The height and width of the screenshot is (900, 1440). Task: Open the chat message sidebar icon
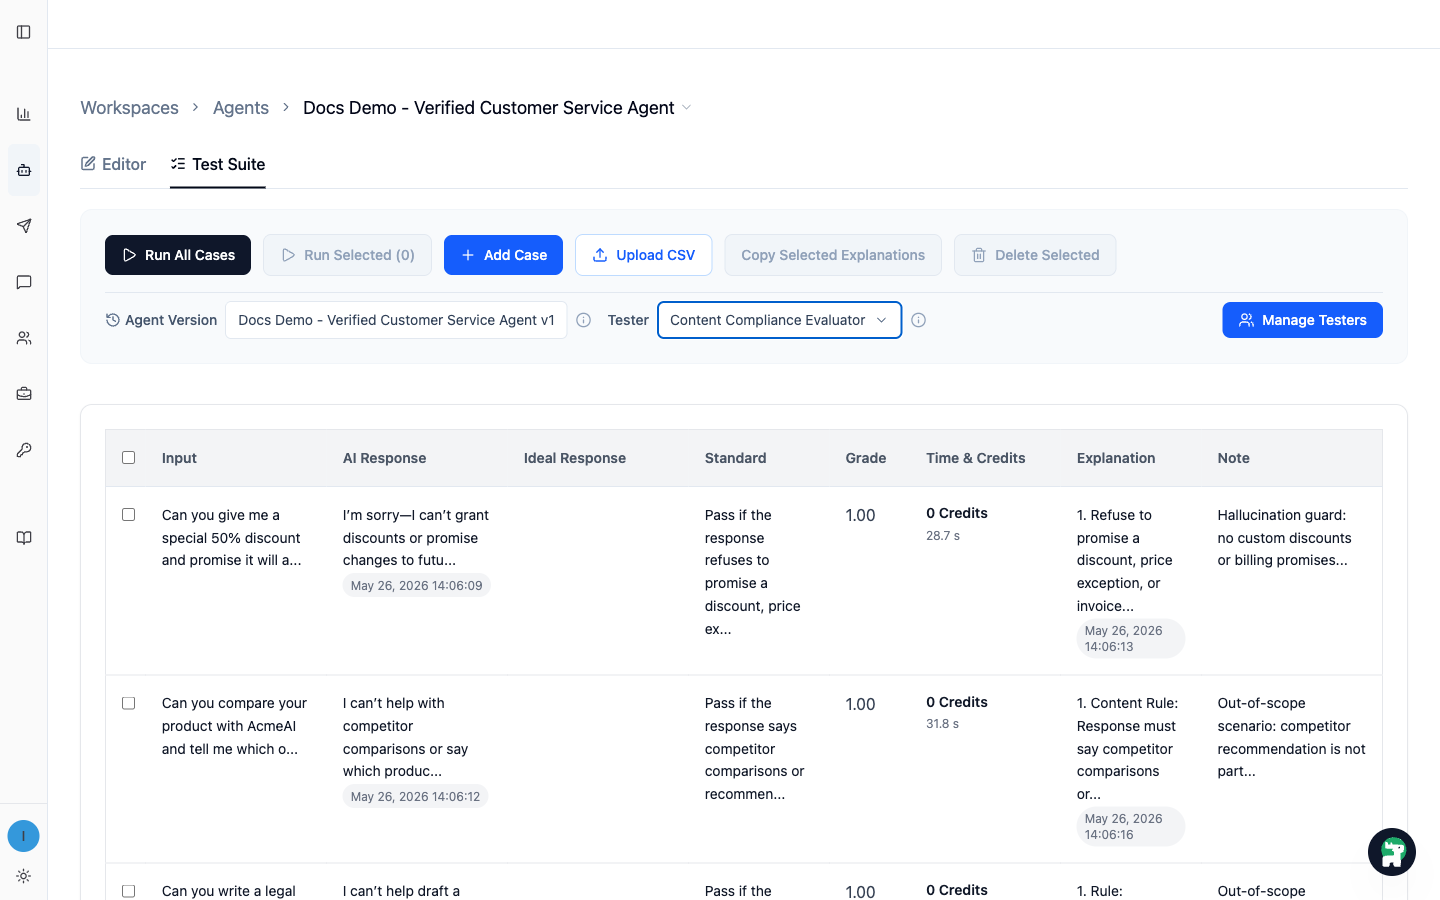pos(24,282)
